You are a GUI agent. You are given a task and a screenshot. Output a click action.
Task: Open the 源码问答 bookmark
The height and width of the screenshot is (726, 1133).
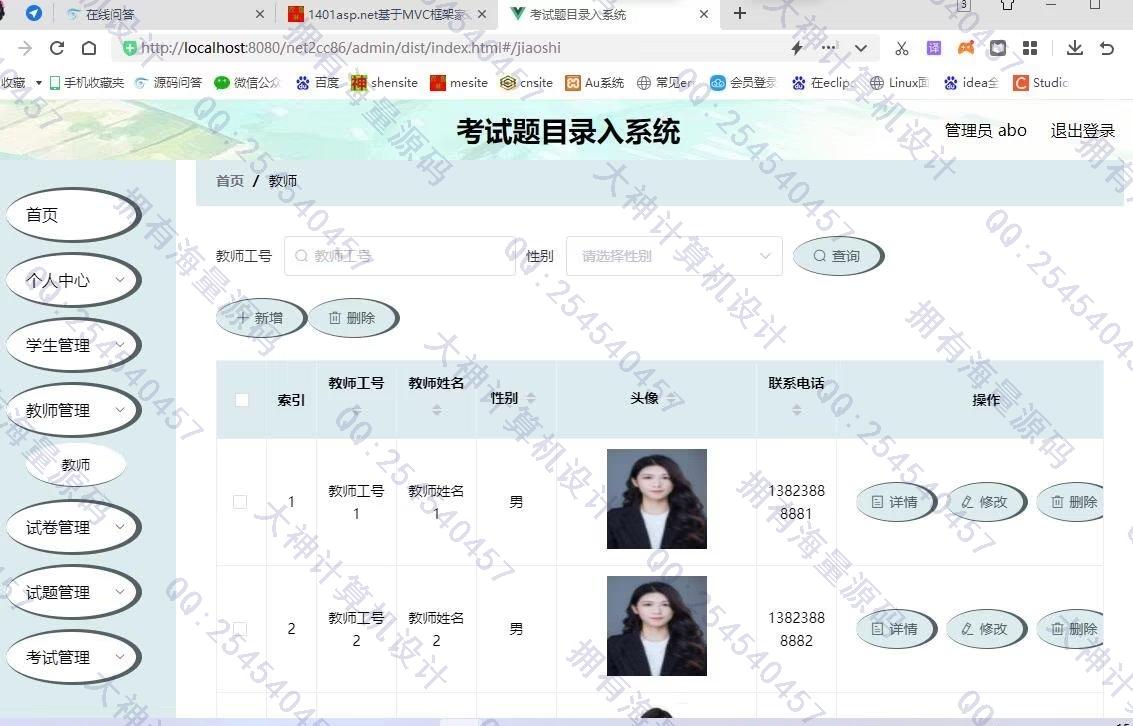point(168,82)
